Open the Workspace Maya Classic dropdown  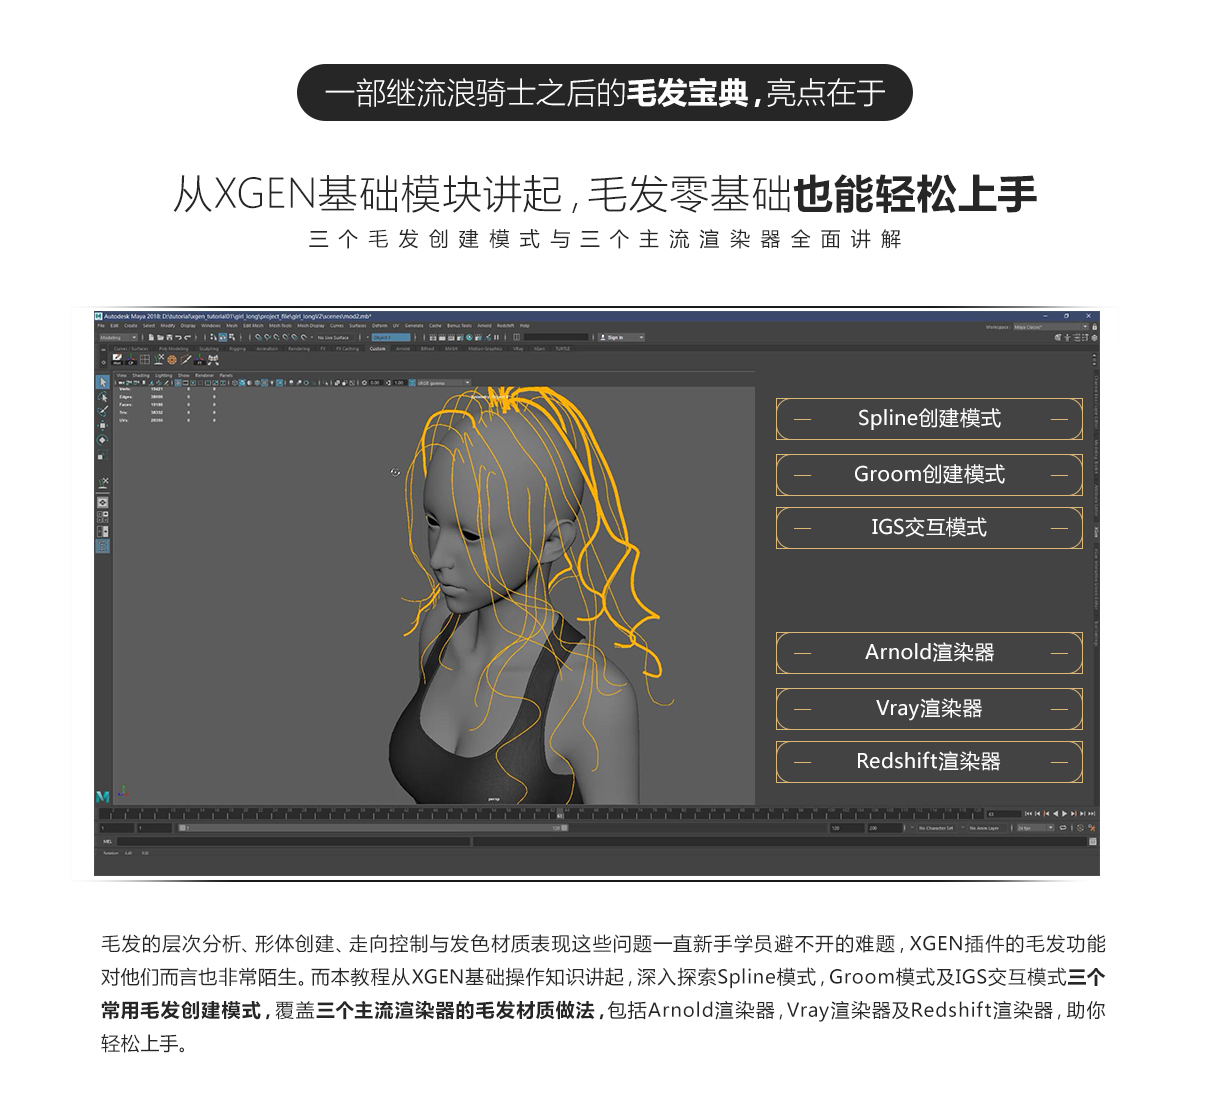click(x=1051, y=327)
